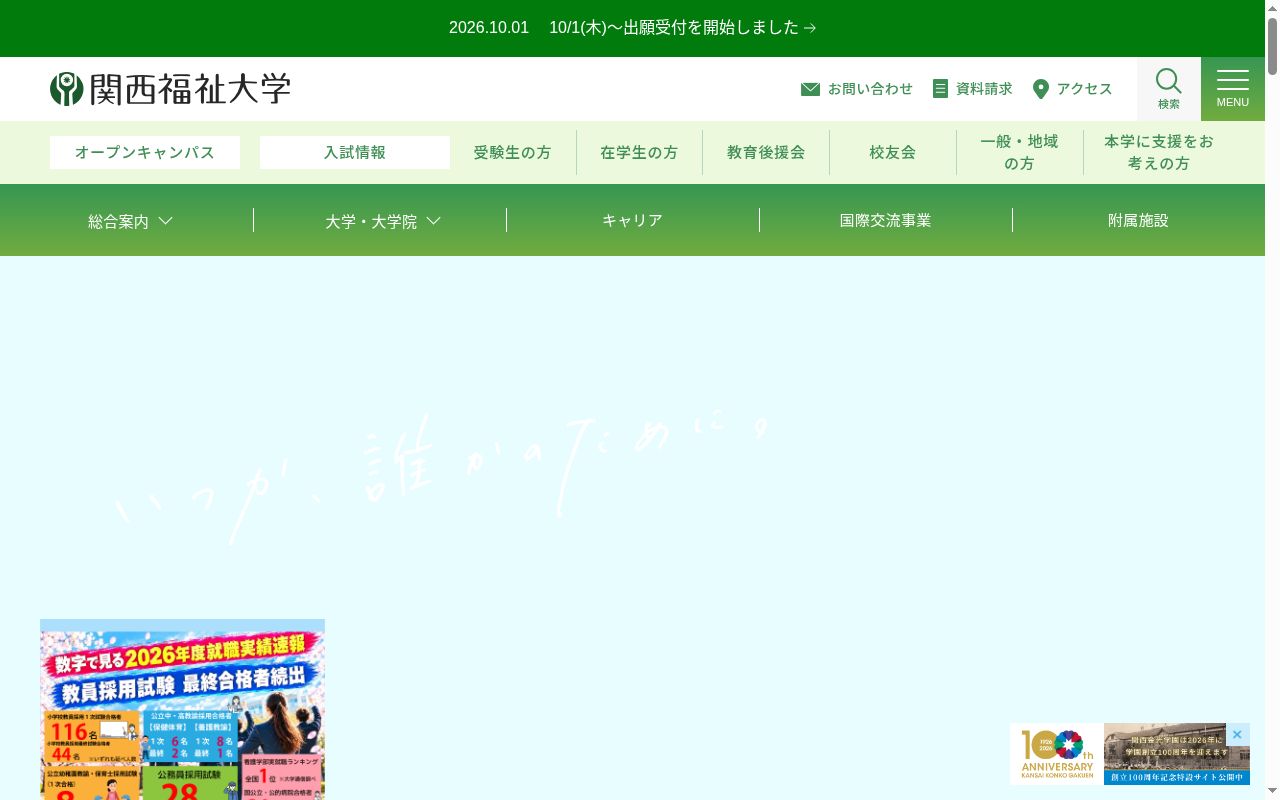Screen dimensions: 1280x800
Task: Expand the 総合案内 chevron
Action: tap(166, 221)
